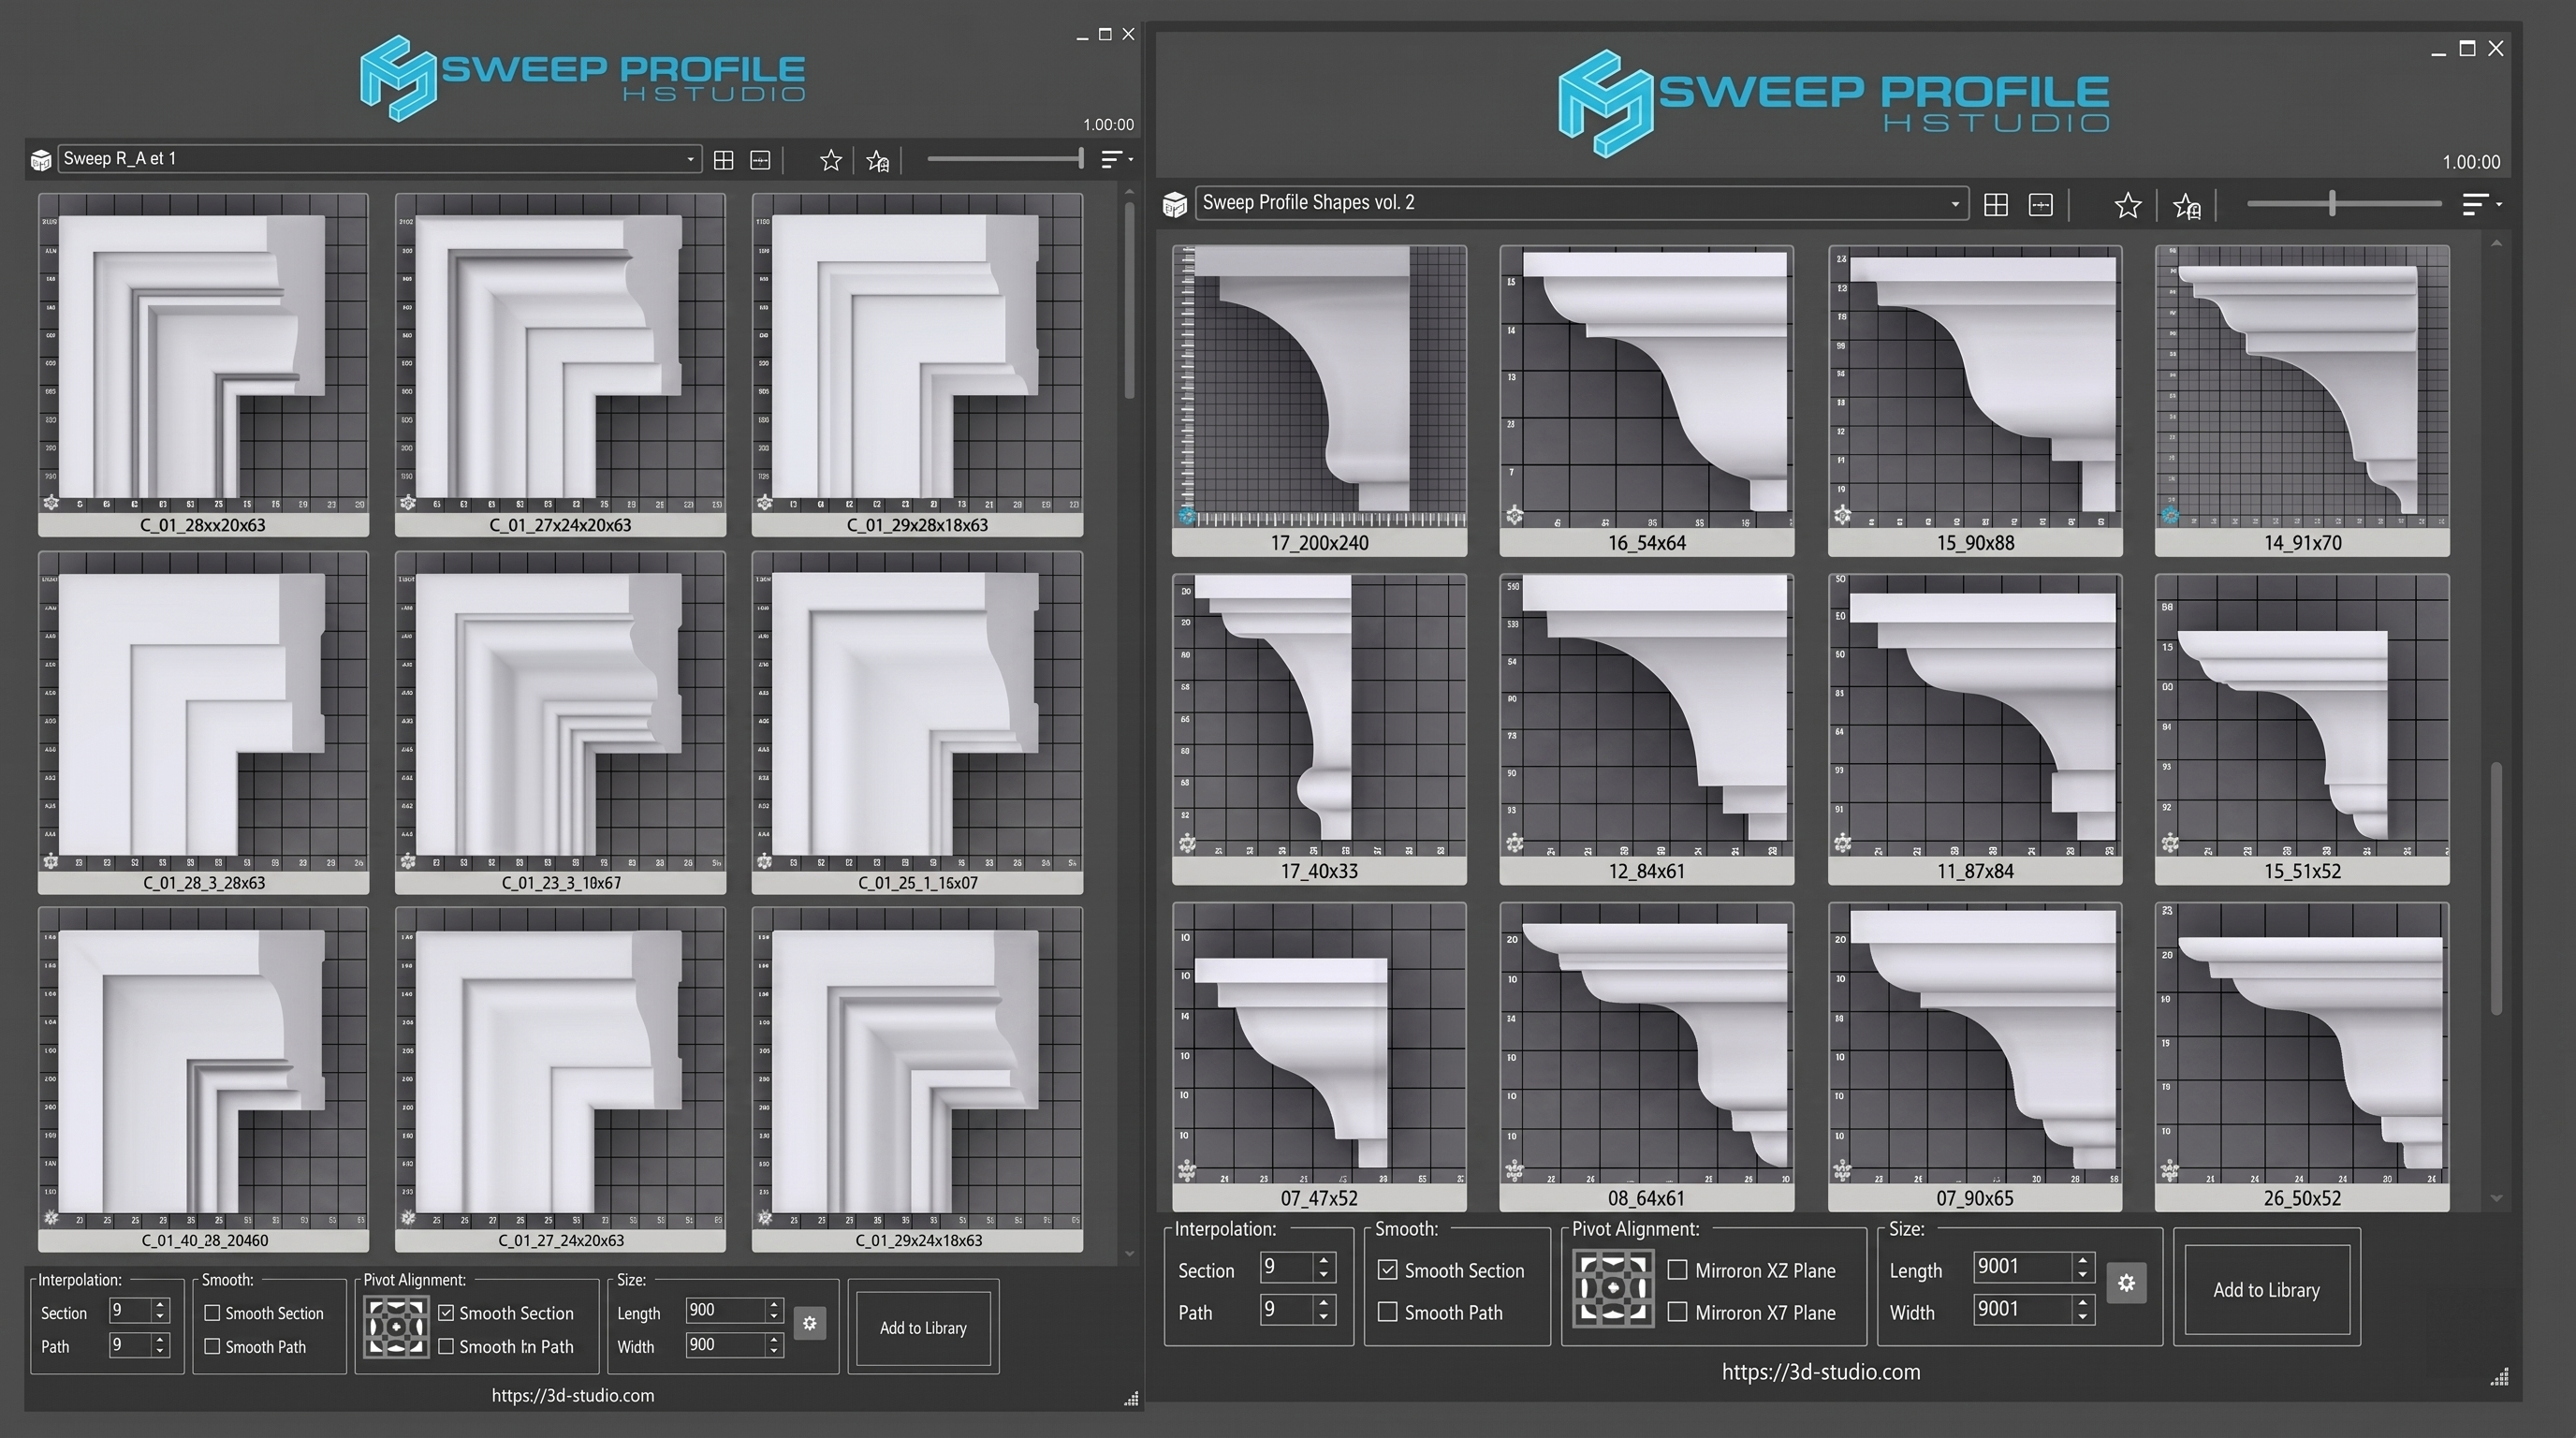Click the library cube icon in right window

(1175, 205)
